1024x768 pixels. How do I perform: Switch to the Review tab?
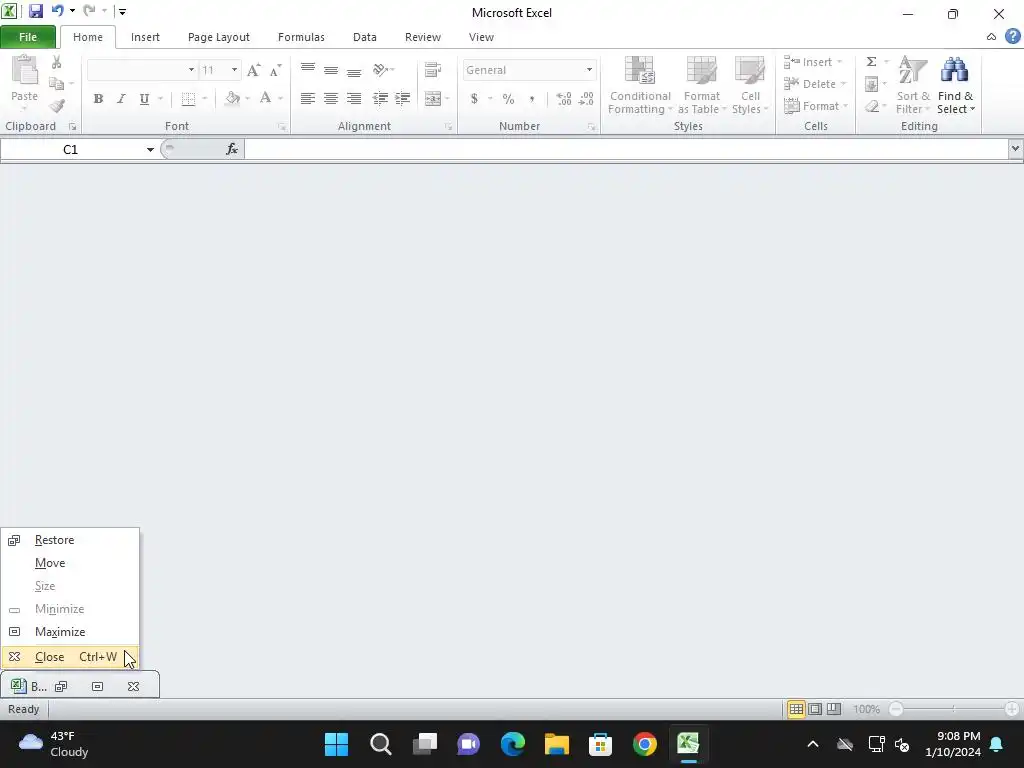[x=423, y=37]
